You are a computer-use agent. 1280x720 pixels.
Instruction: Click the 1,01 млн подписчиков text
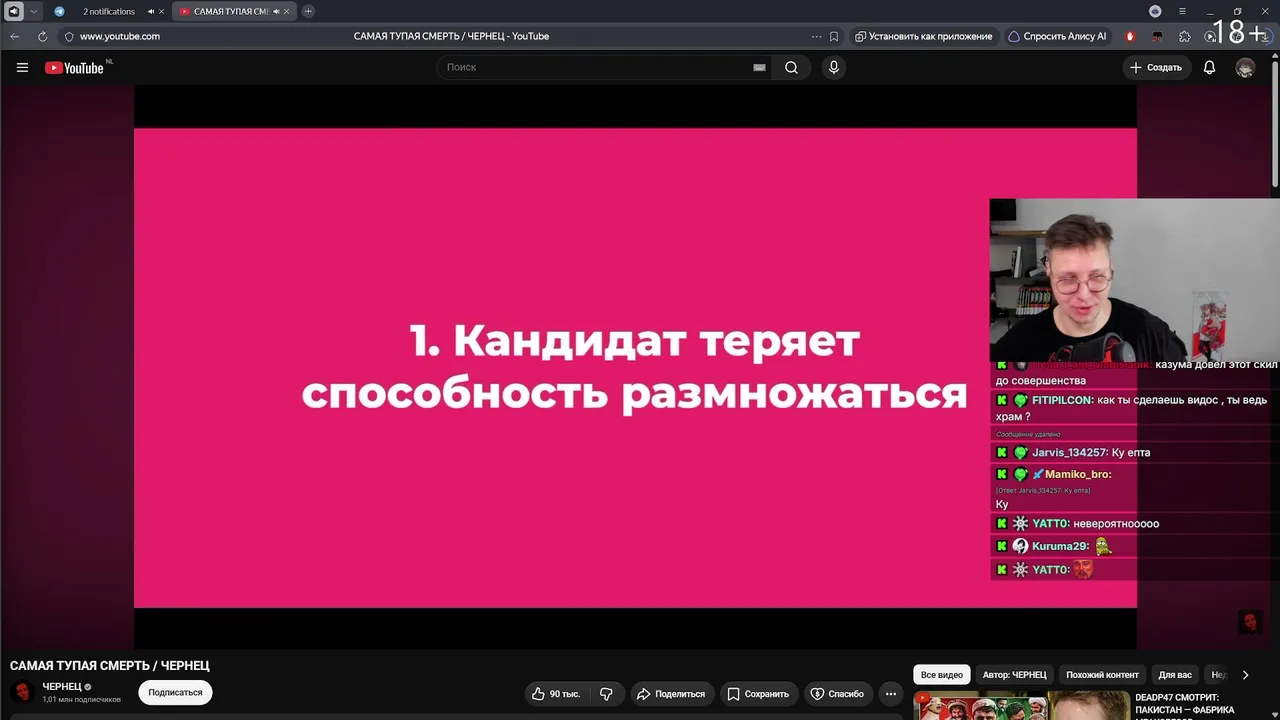pos(81,699)
